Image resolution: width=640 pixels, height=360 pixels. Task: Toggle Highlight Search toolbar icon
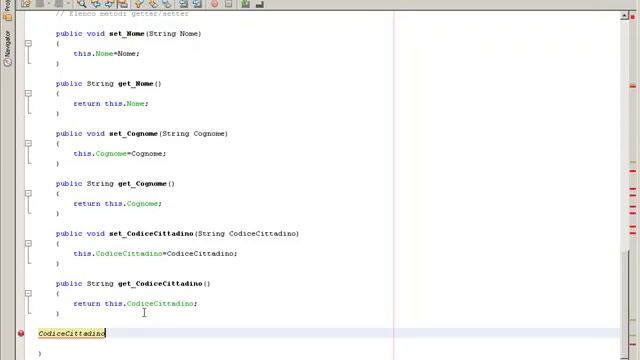122,4
